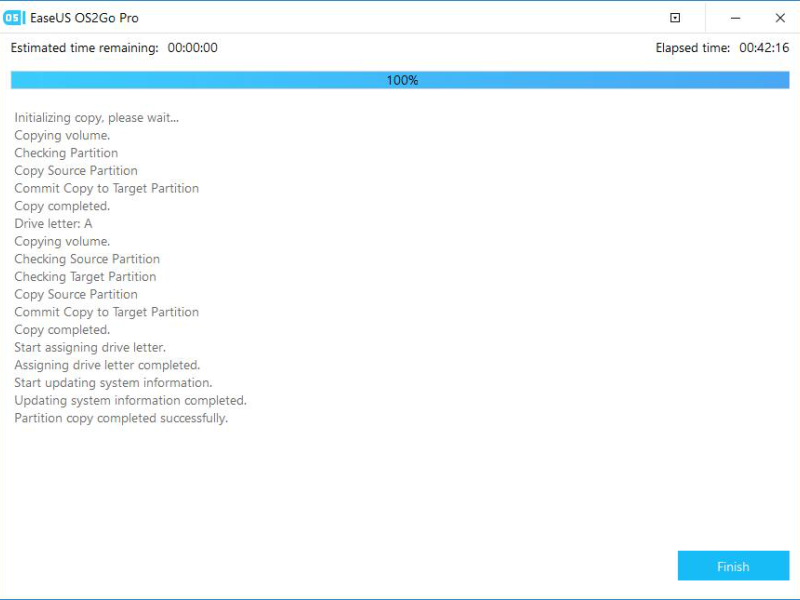This screenshot has width=800, height=600.
Task: Click the Finish button
Action: pos(733,565)
